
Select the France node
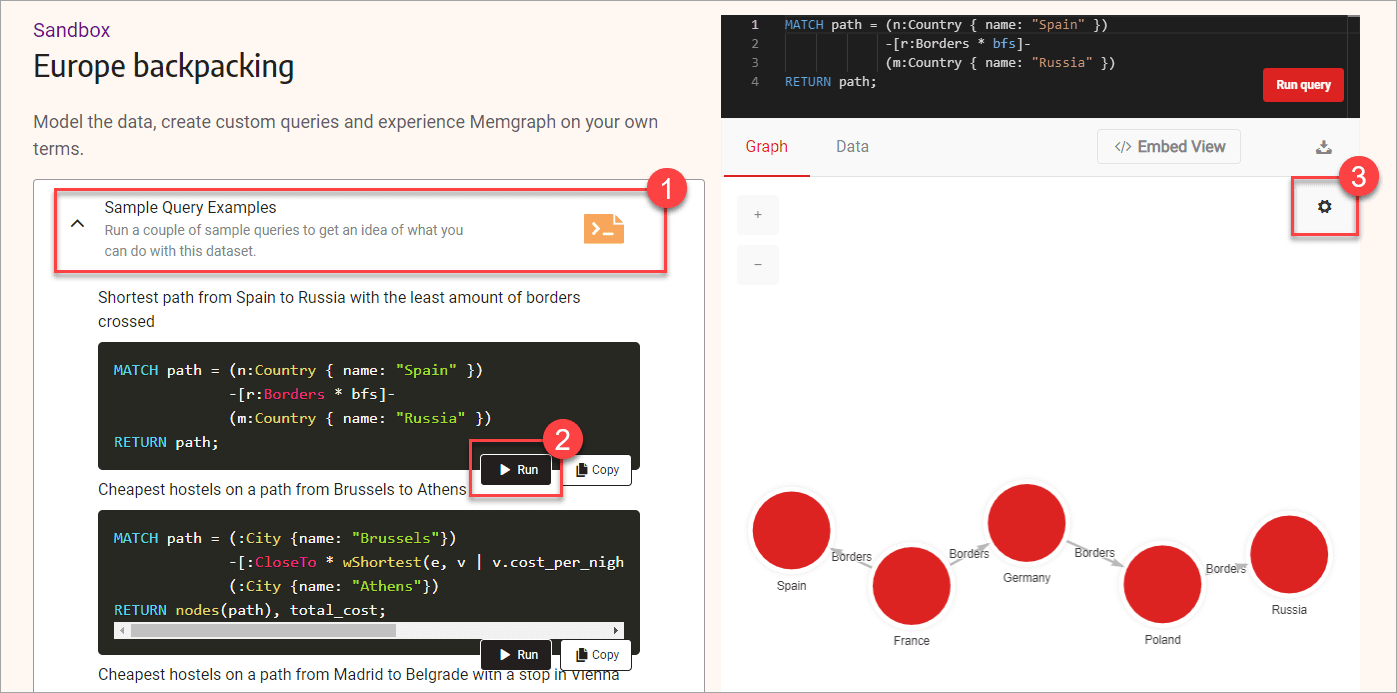(911, 586)
